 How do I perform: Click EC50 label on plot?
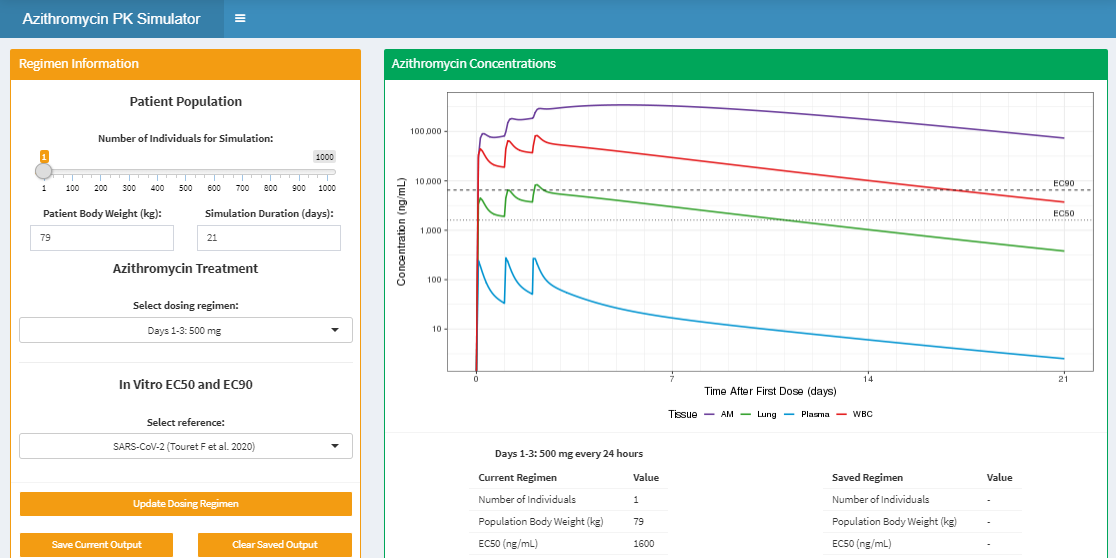point(1063,214)
